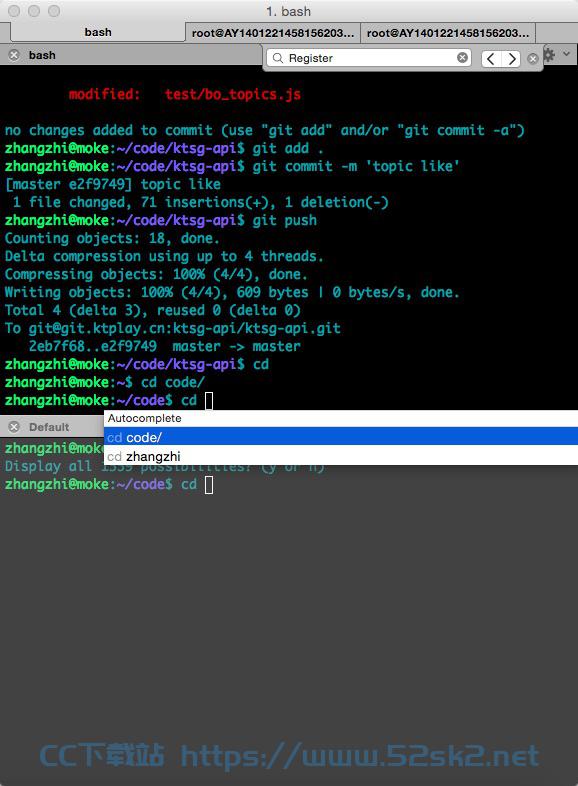This screenshot has width=578, height=786.
Task: Expand the chevron next to the gear
Action: click(566, 53)
